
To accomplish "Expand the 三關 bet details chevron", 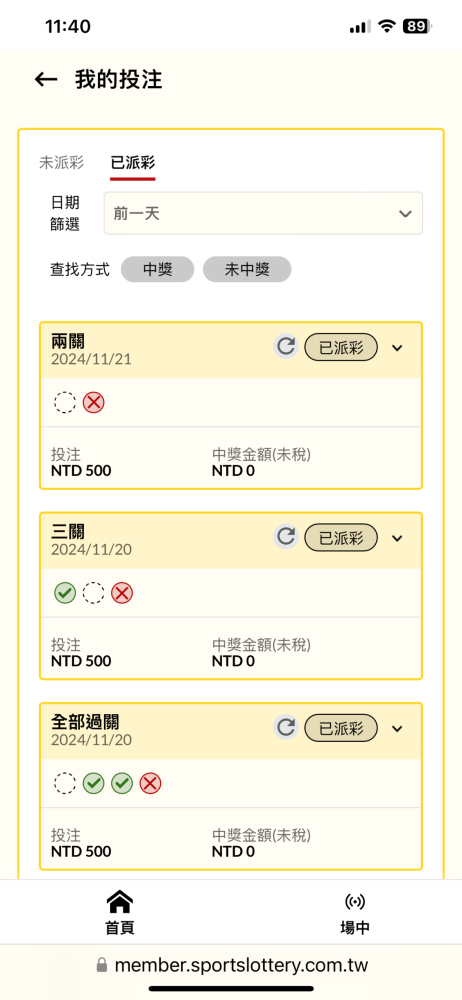I will tap(397, 538).
